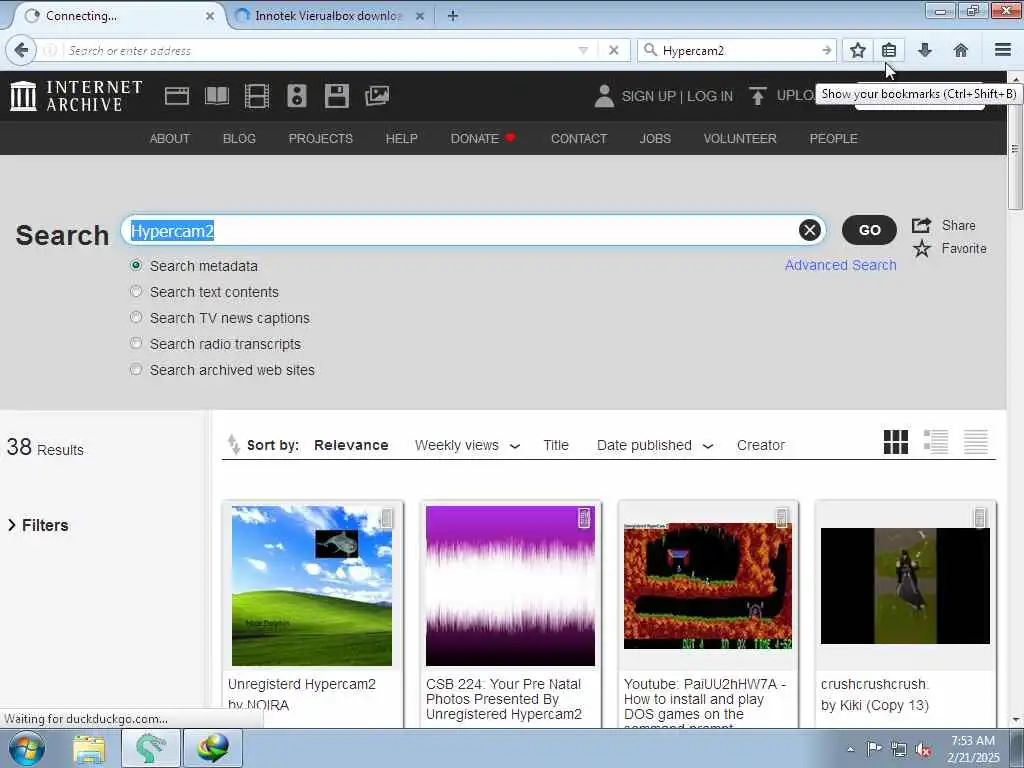1024x768 pixels.
Task: Open the CONTACT menu item
Action: 579,138
